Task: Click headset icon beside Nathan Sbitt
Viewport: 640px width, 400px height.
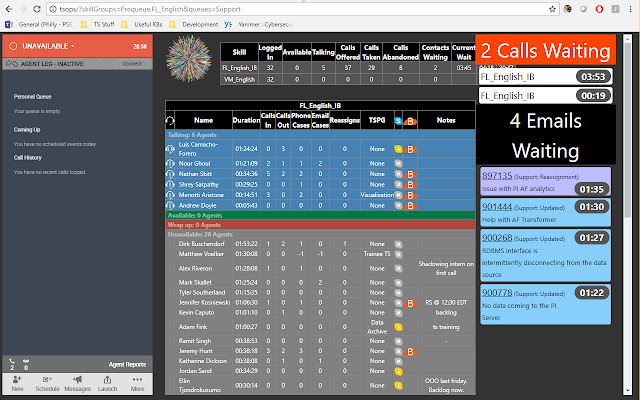Action: click(x=171, y=172)
